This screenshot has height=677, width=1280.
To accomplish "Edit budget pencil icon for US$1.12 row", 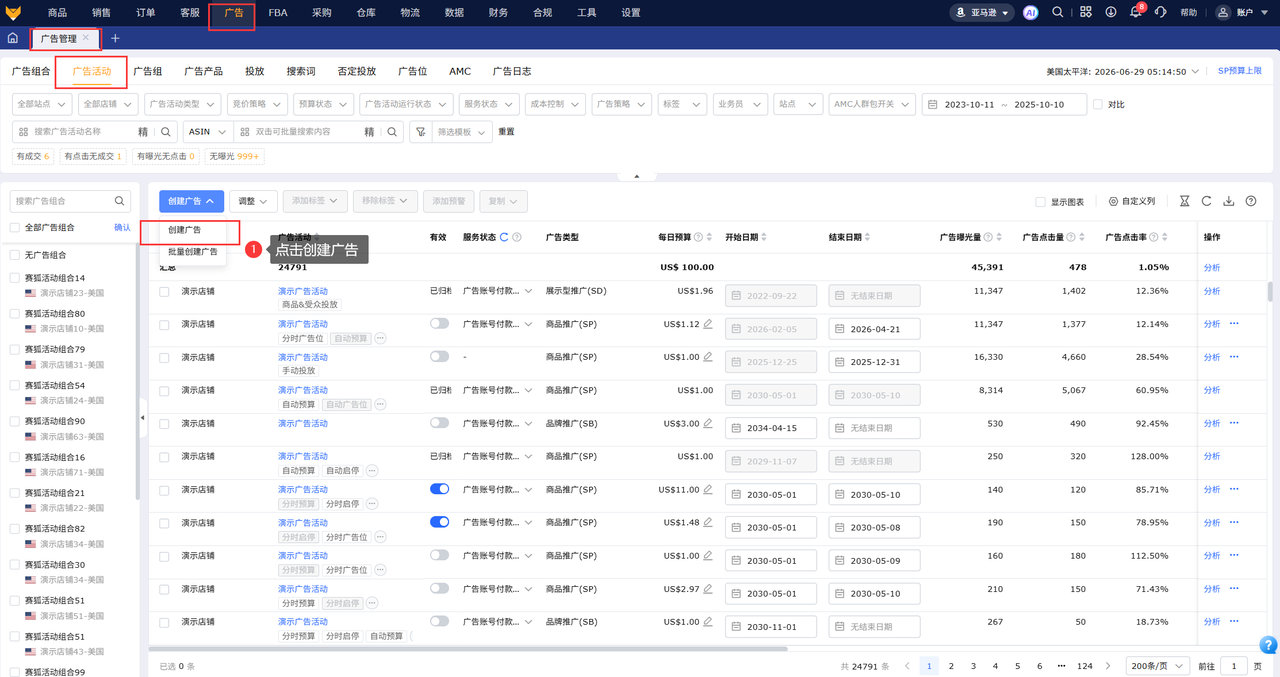I will pyautogui.click(x=708, y=324).
